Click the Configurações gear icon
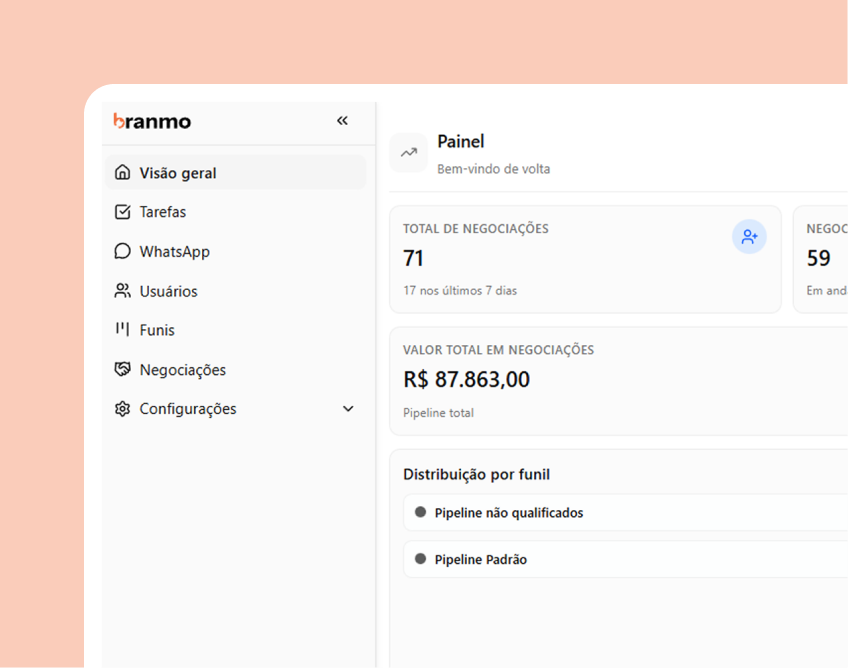The height and width of the screenshot is (668, 848). tap(123, 409)
